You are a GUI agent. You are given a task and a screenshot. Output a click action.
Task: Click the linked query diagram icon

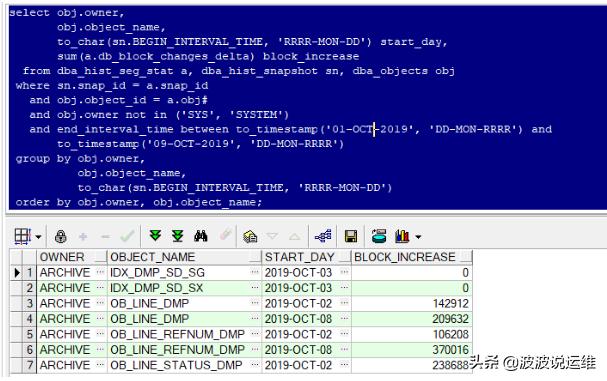(323, 236)
